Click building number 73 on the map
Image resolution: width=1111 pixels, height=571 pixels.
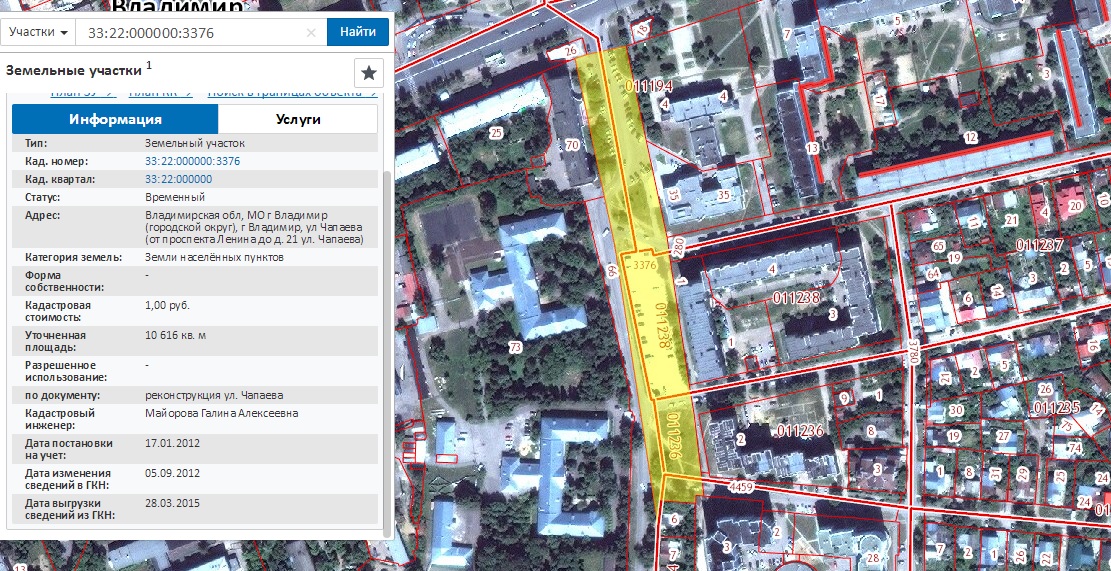[515, 348]
